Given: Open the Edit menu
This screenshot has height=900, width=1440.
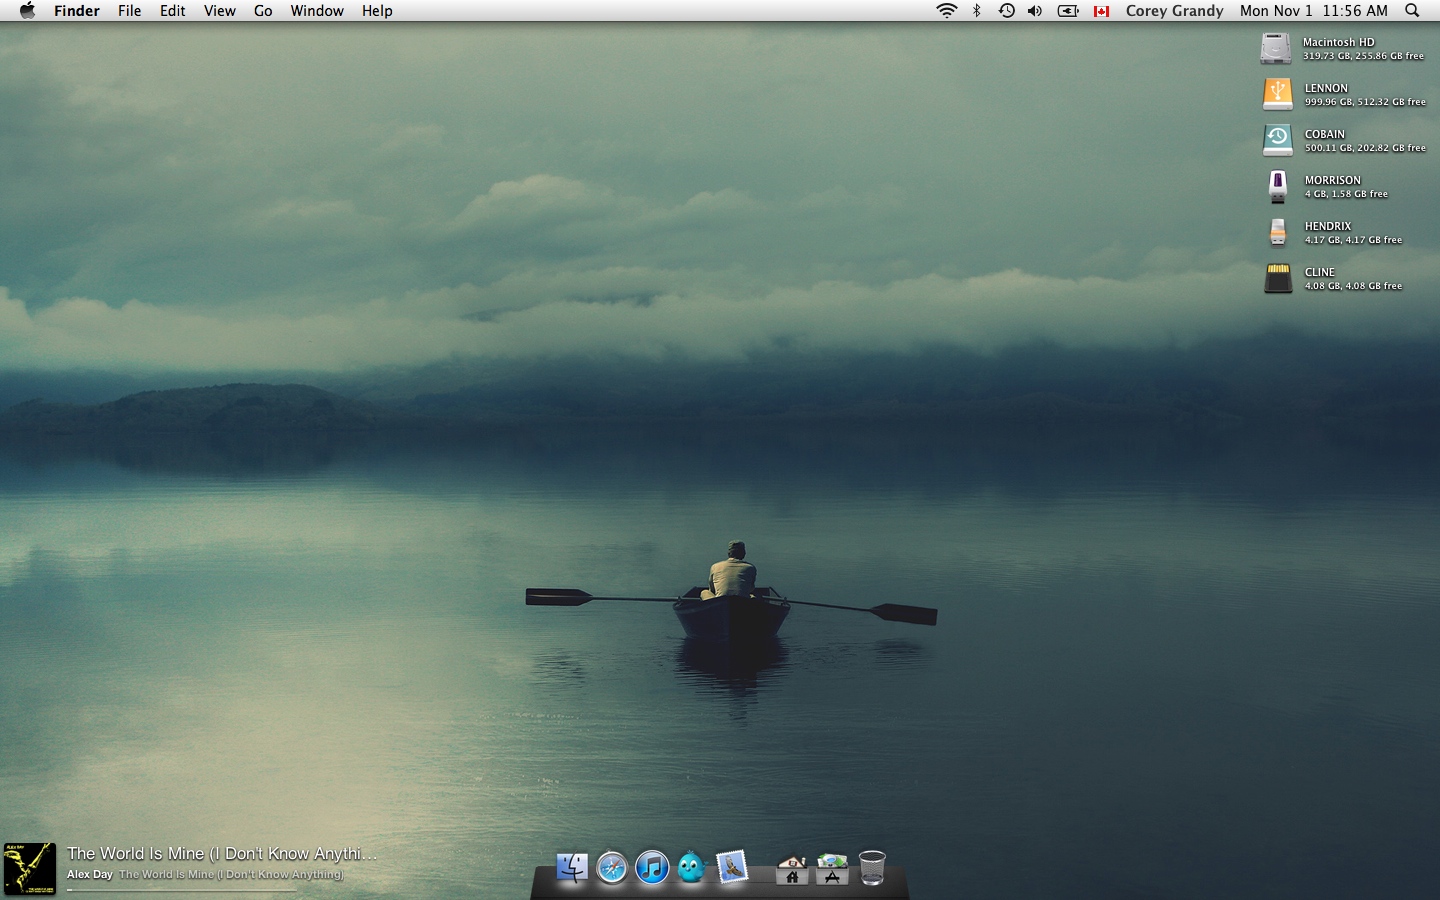Looking at the screenshot, I should pyautogui.click(x=173, y=11).
